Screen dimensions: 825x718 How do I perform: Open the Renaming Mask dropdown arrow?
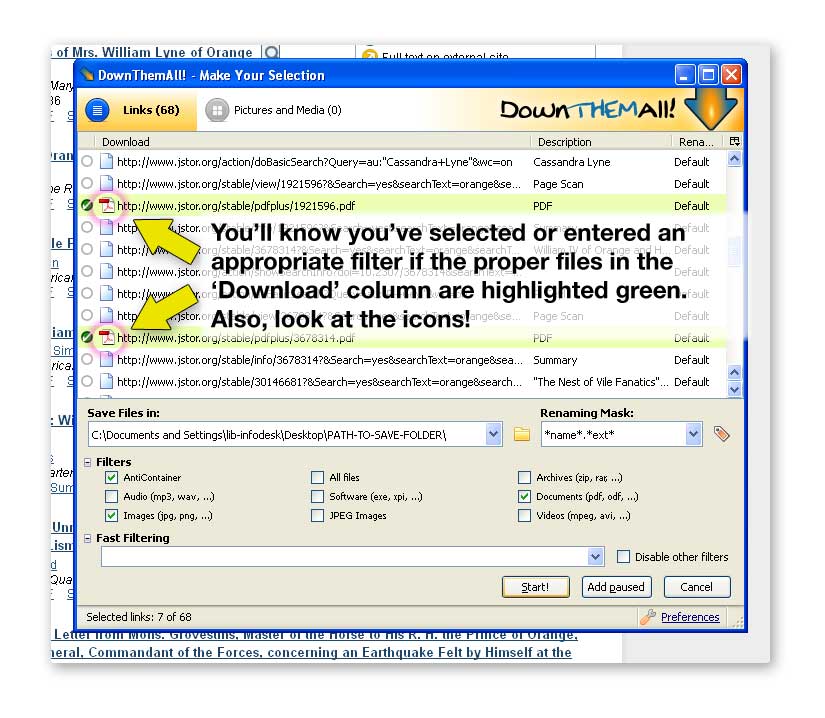pos(693,434)
